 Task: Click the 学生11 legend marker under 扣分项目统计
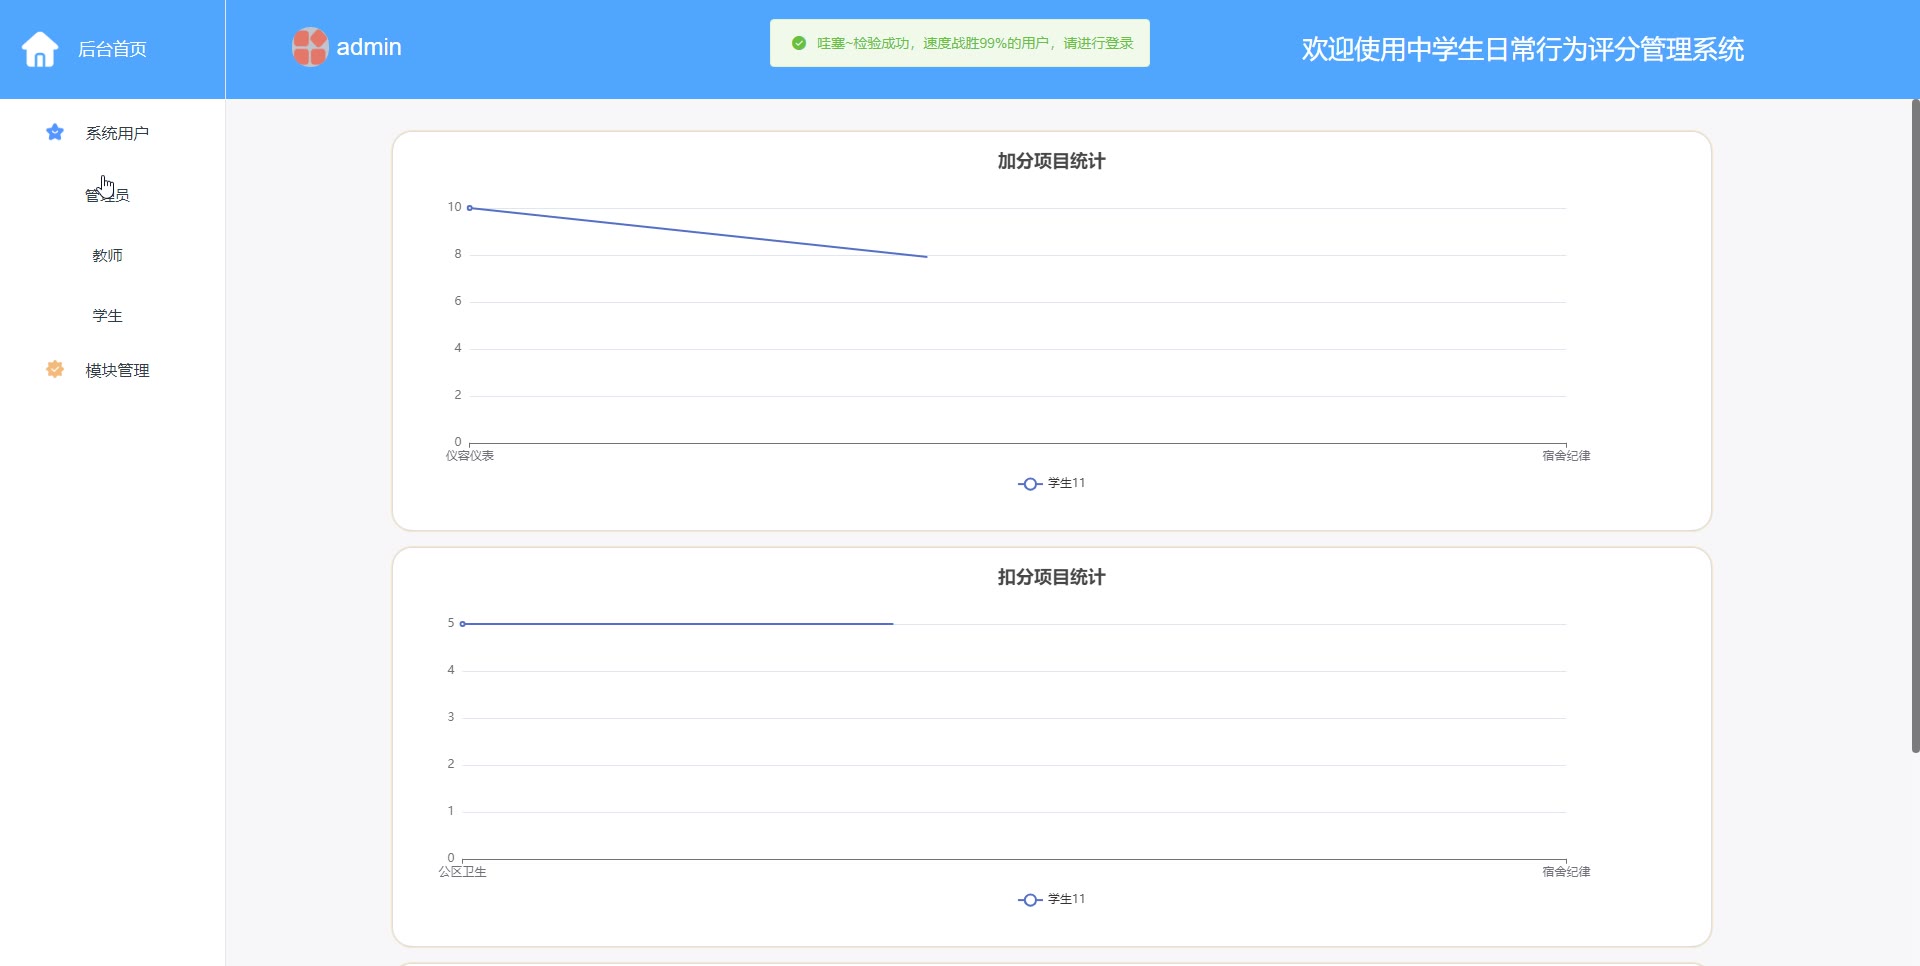point(1030,900)
